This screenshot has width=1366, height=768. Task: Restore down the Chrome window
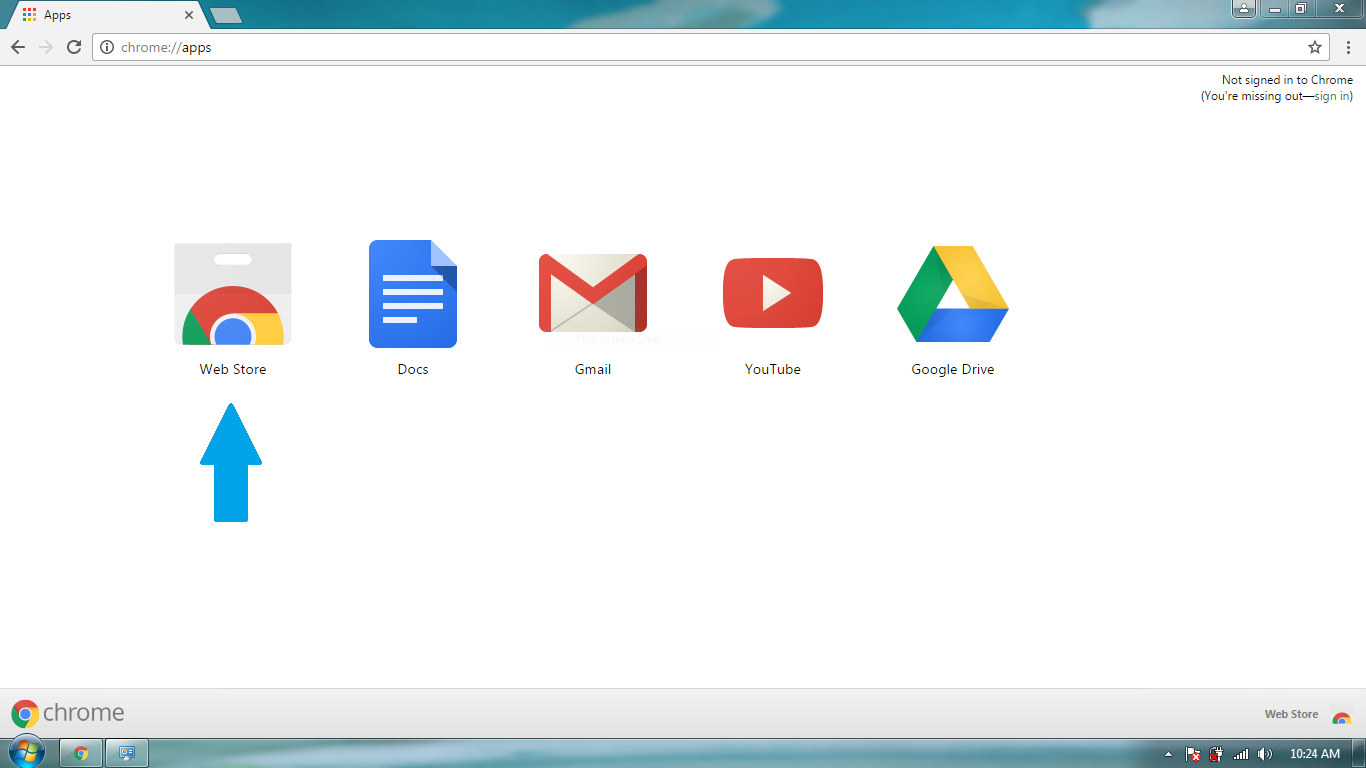click(x=1300, y=8)
